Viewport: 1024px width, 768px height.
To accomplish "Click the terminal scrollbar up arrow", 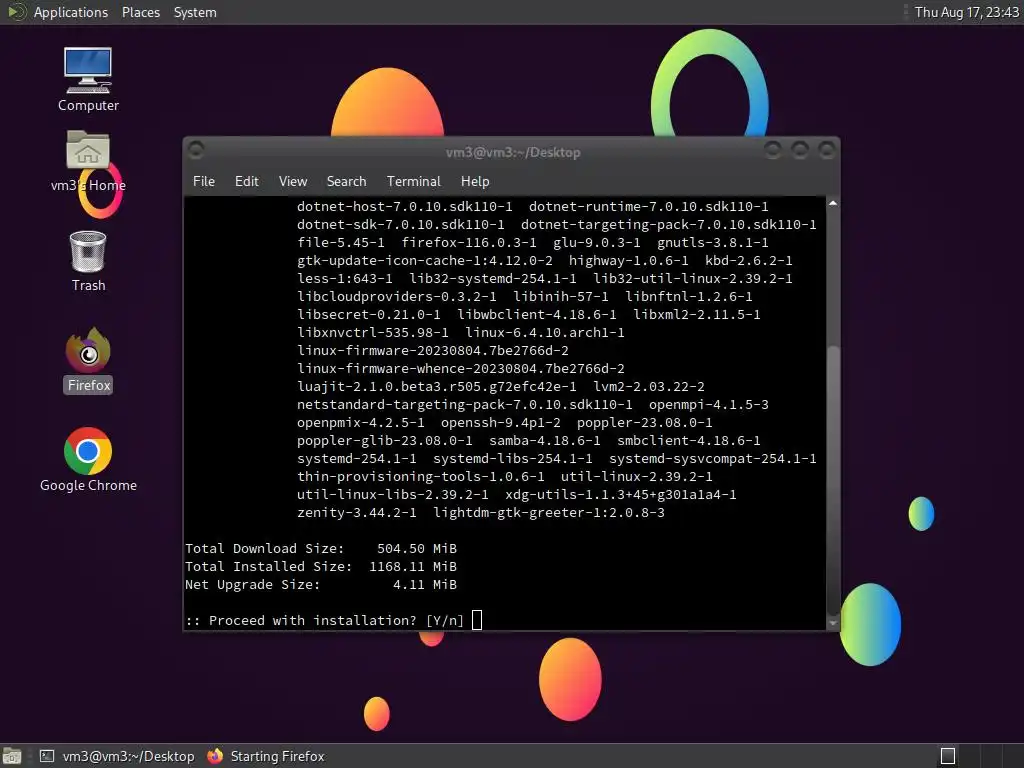I will (x=833, y=204).
